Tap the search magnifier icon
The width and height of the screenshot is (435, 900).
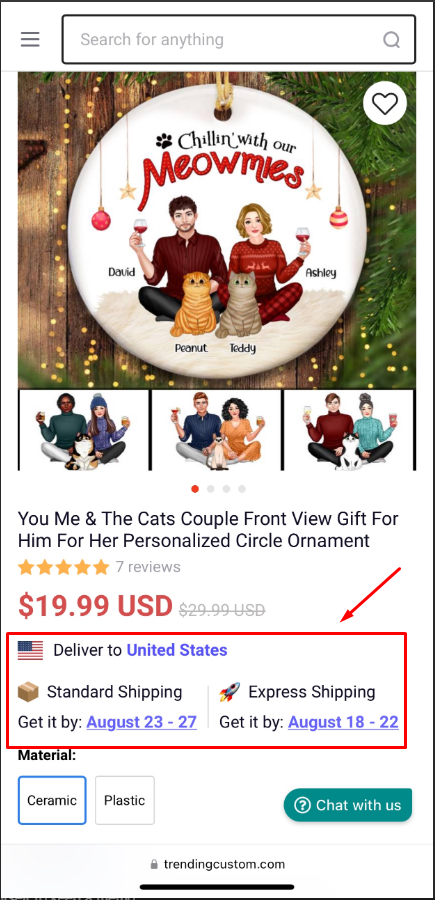[x=391, y=40]
